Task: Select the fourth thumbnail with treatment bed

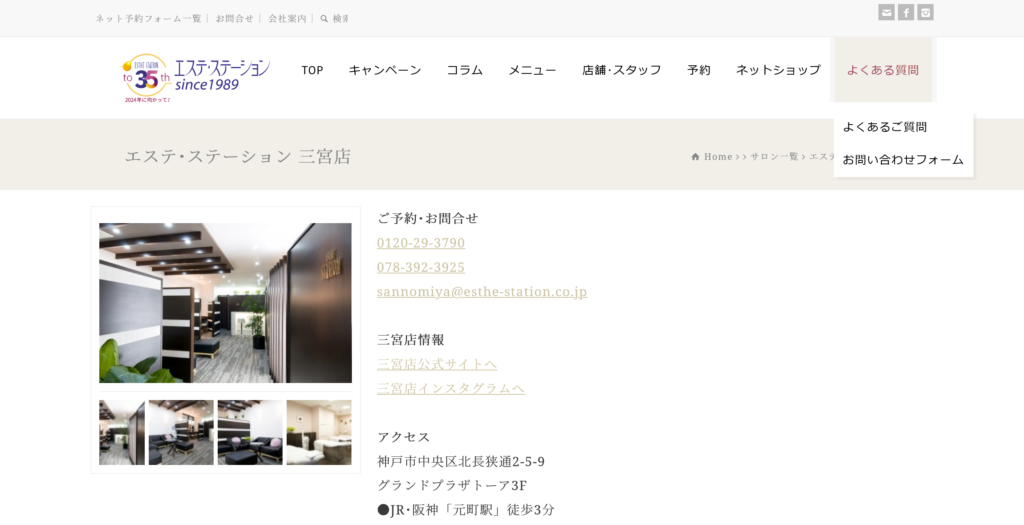Action: [319, 432]
